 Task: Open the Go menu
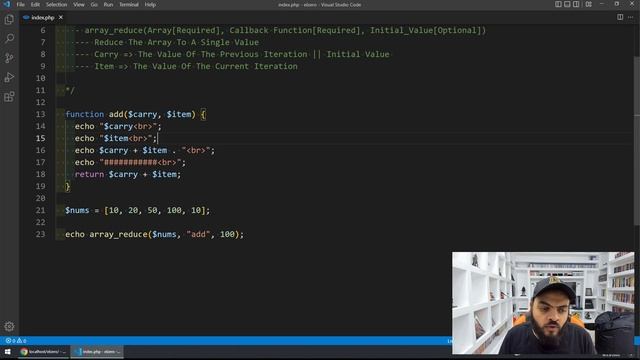click(x=94, y=4)
